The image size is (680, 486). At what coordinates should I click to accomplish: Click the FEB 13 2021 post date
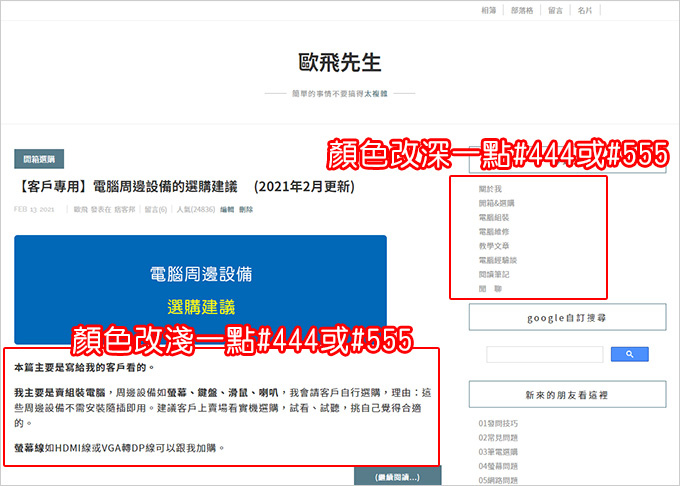pyautogui.click(x=34, y=209)
